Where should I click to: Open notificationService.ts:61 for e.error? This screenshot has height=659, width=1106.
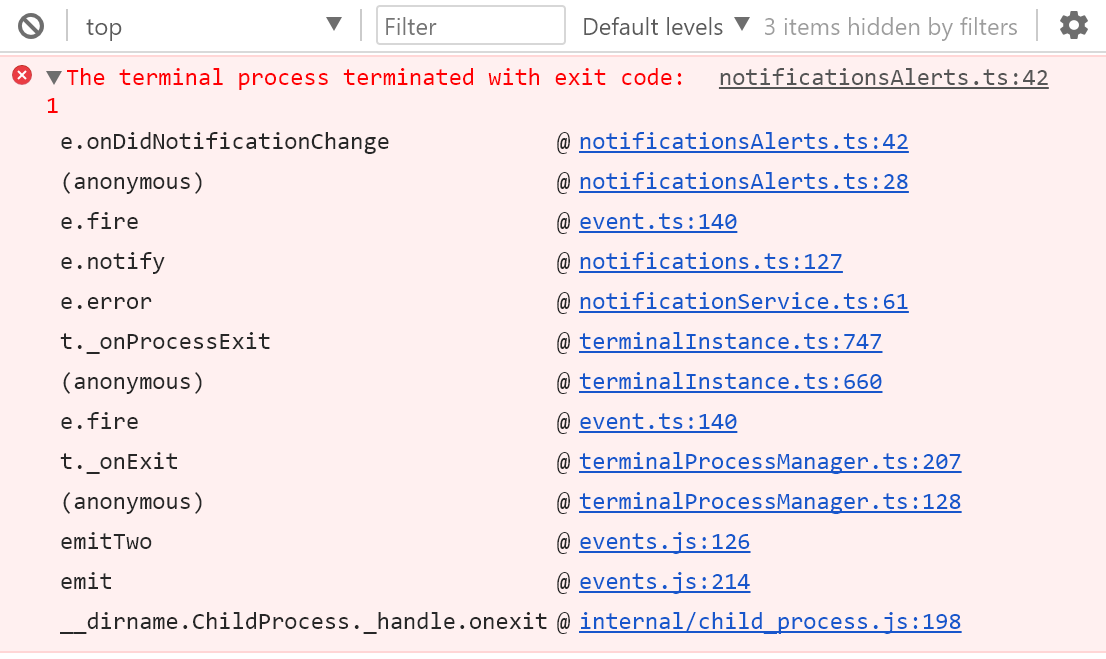tap(743, 301)
